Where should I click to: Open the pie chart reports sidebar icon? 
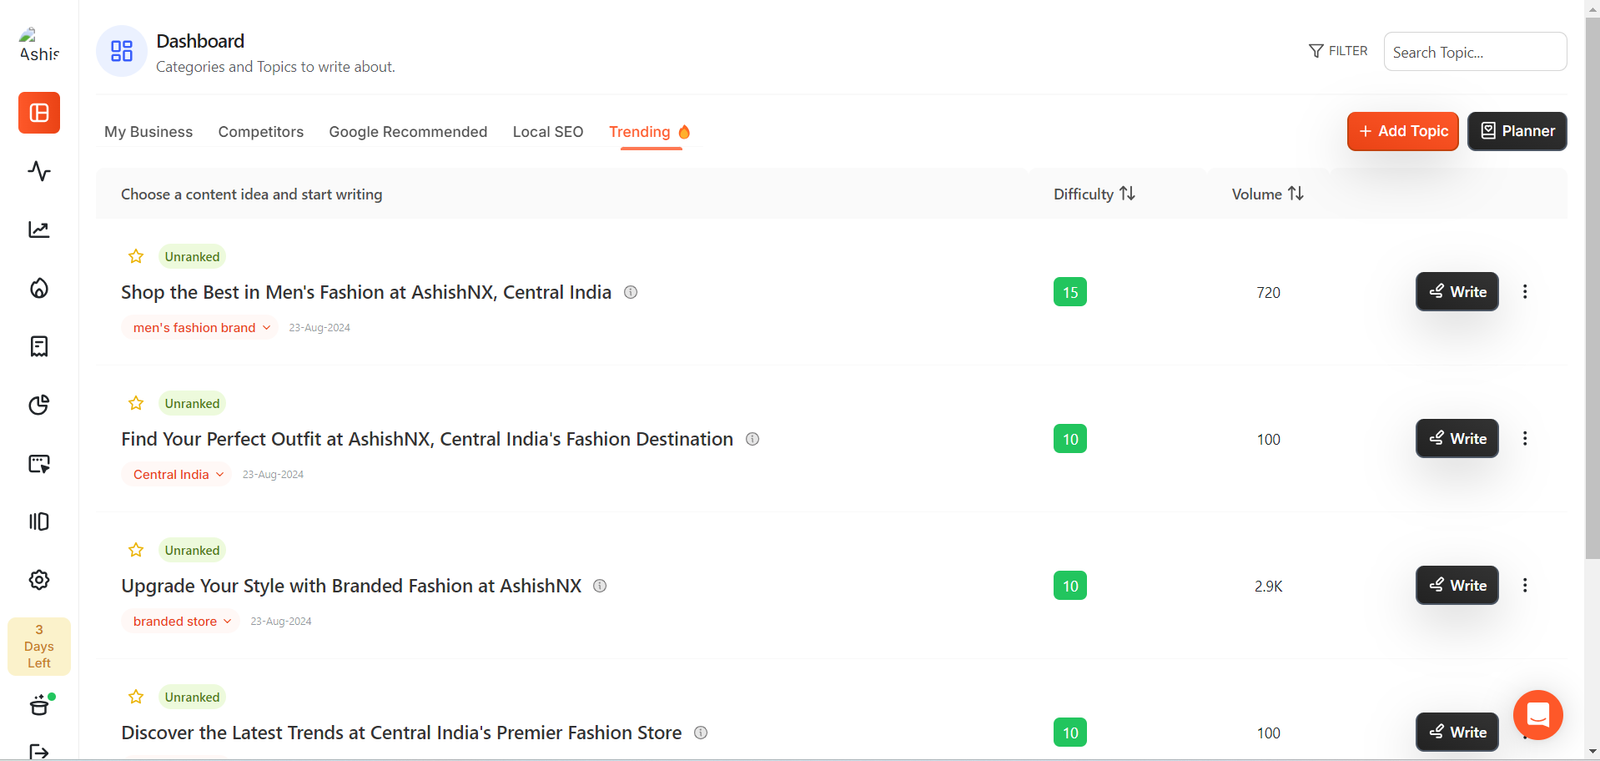coord(39,405)
